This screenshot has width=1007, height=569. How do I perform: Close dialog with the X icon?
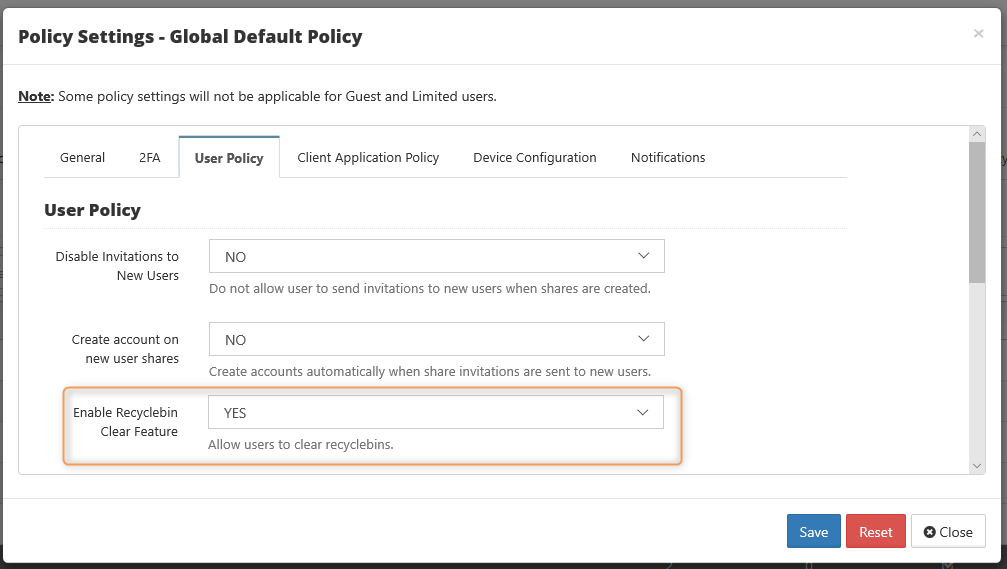pos(978,33)
